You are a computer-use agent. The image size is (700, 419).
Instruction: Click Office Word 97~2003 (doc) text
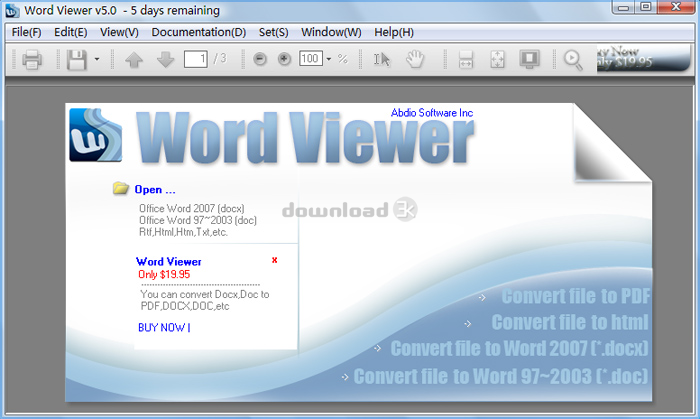click(198, 220)
